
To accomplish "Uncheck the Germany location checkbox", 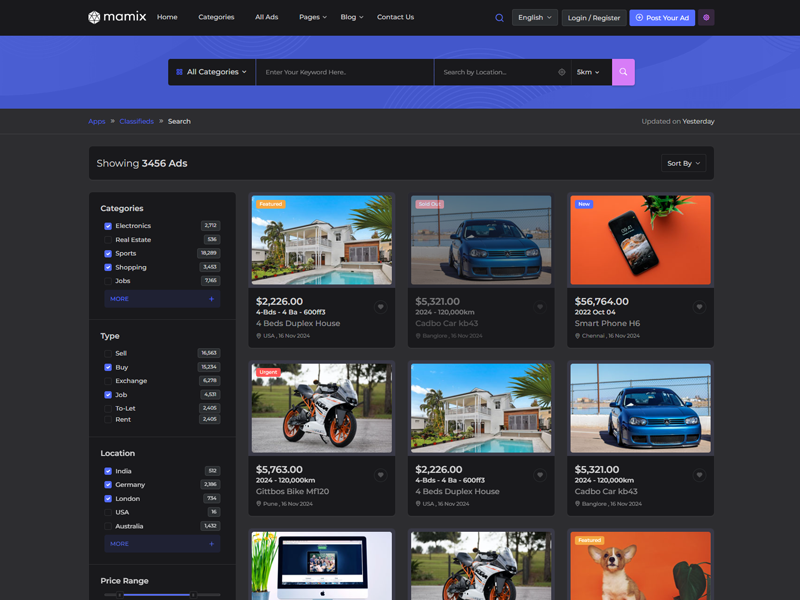I will [x=108, y=485].
